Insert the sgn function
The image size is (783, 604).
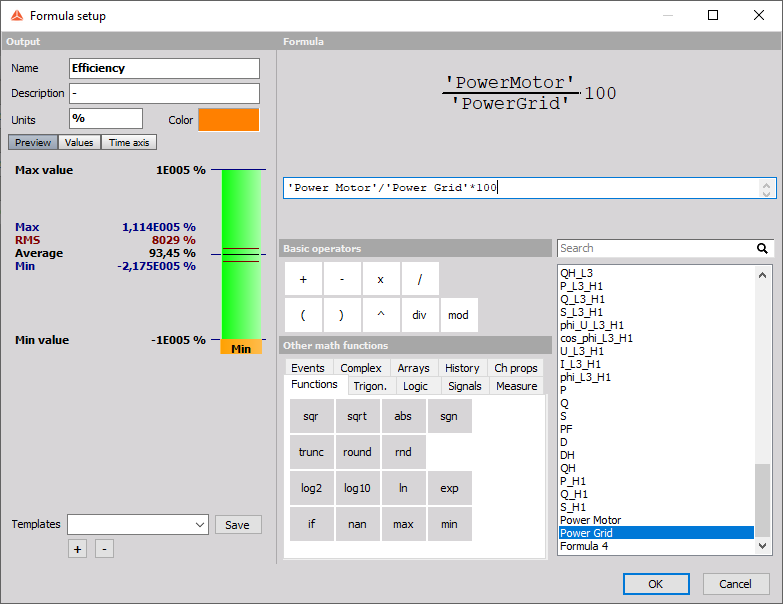[449, 416]
